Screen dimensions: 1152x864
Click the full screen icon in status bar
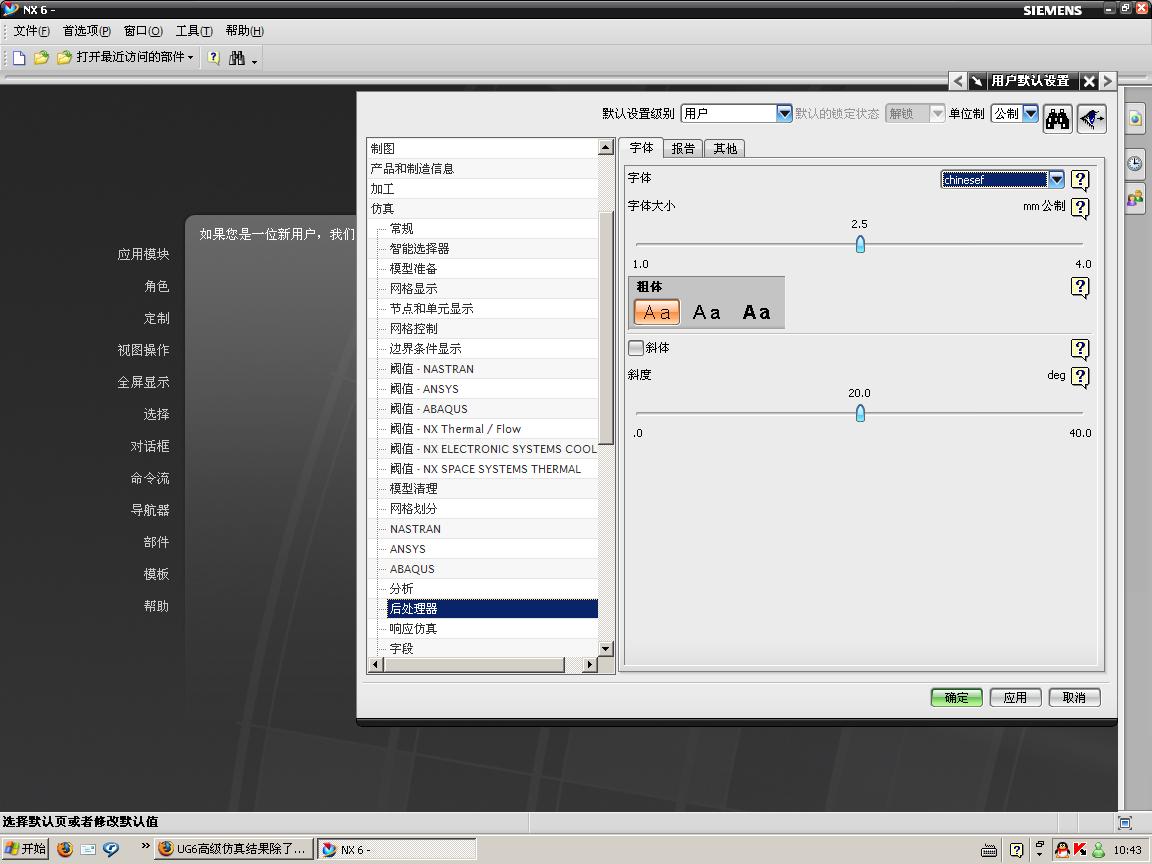[x=1124, y=822]
